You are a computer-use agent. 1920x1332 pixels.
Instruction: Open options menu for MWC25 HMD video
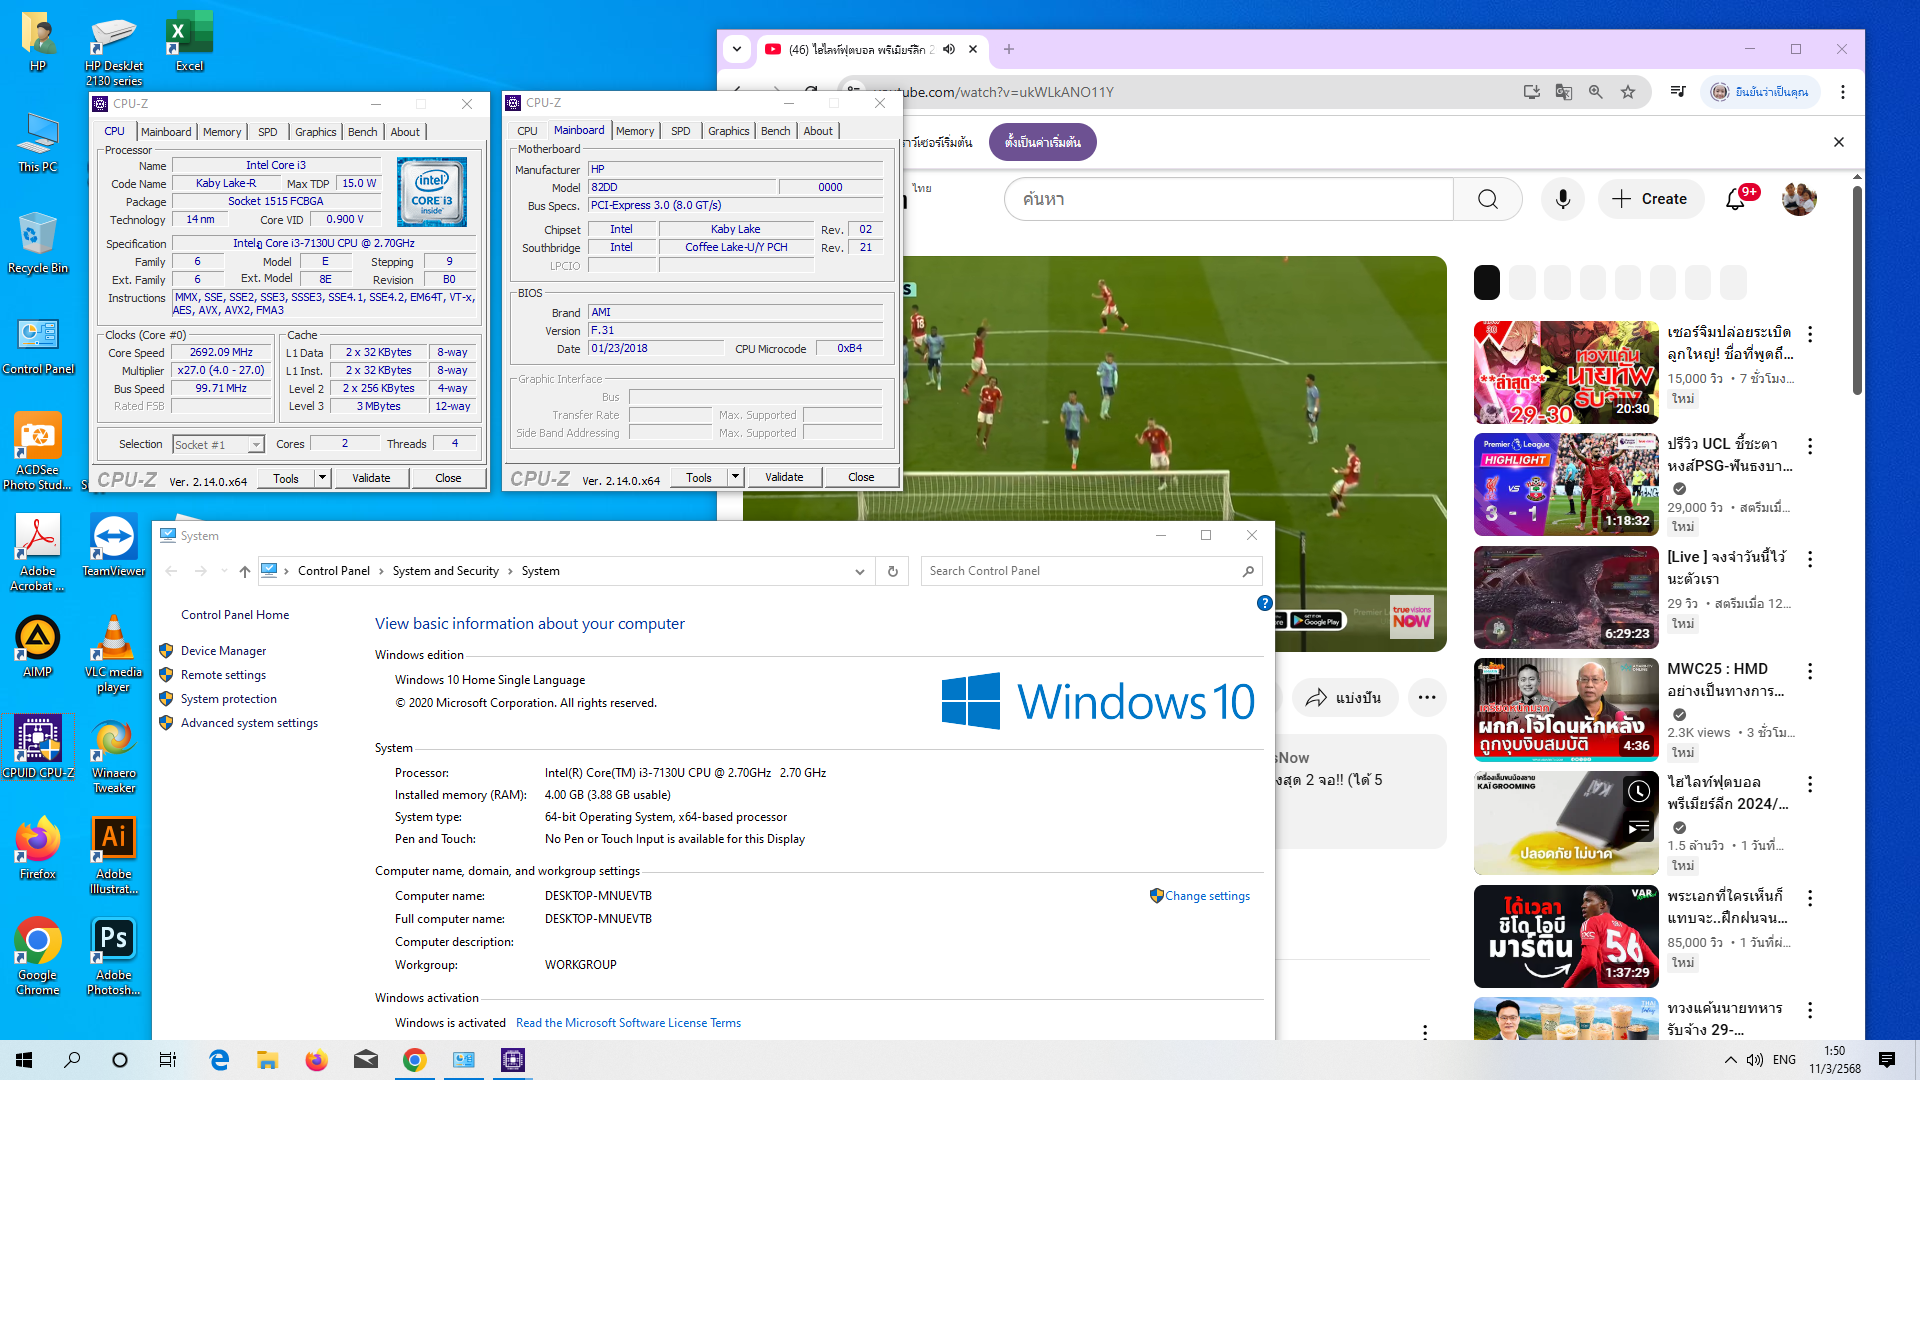click(1810, 671)
